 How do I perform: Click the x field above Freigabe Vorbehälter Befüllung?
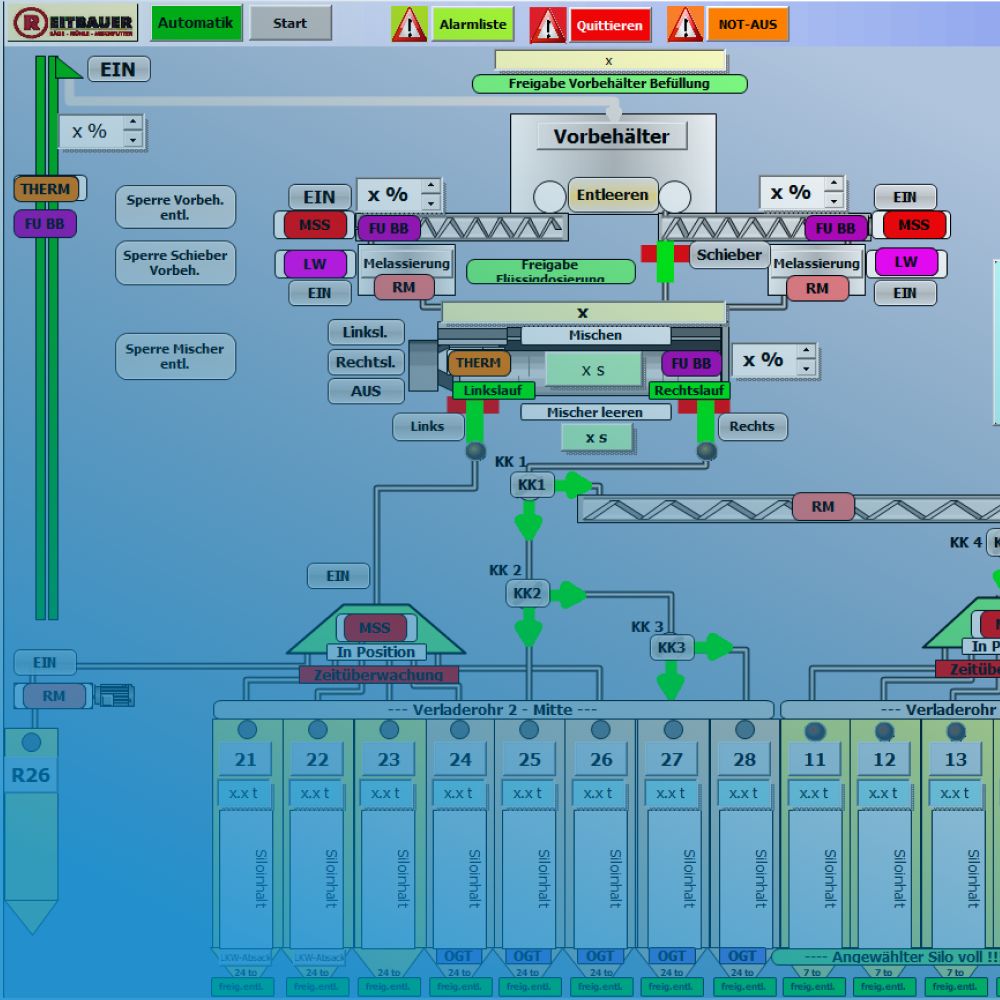609,61
